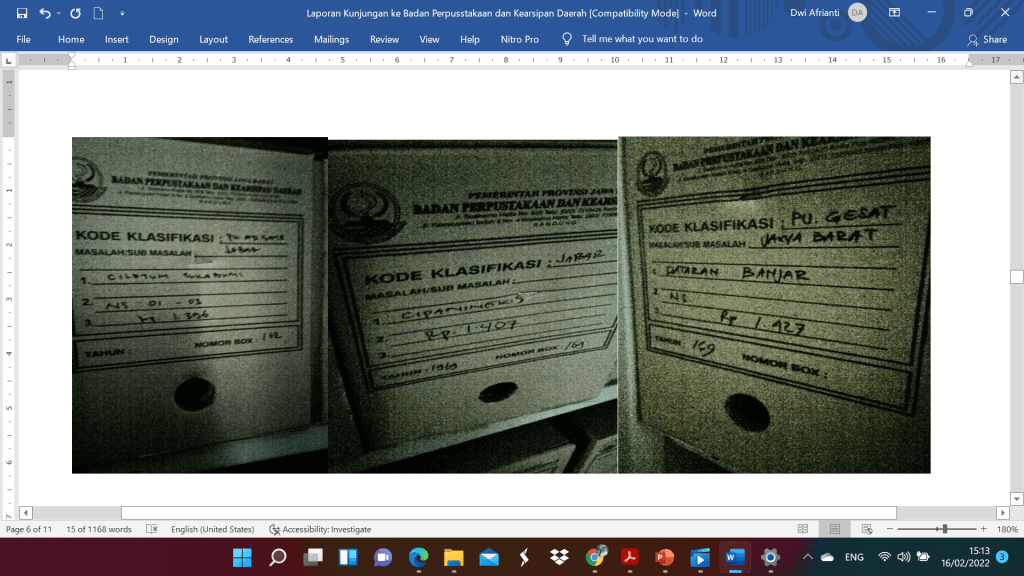Click Accessibility: Investigate in status bar

pyautogui.click(x=320, y=529)
